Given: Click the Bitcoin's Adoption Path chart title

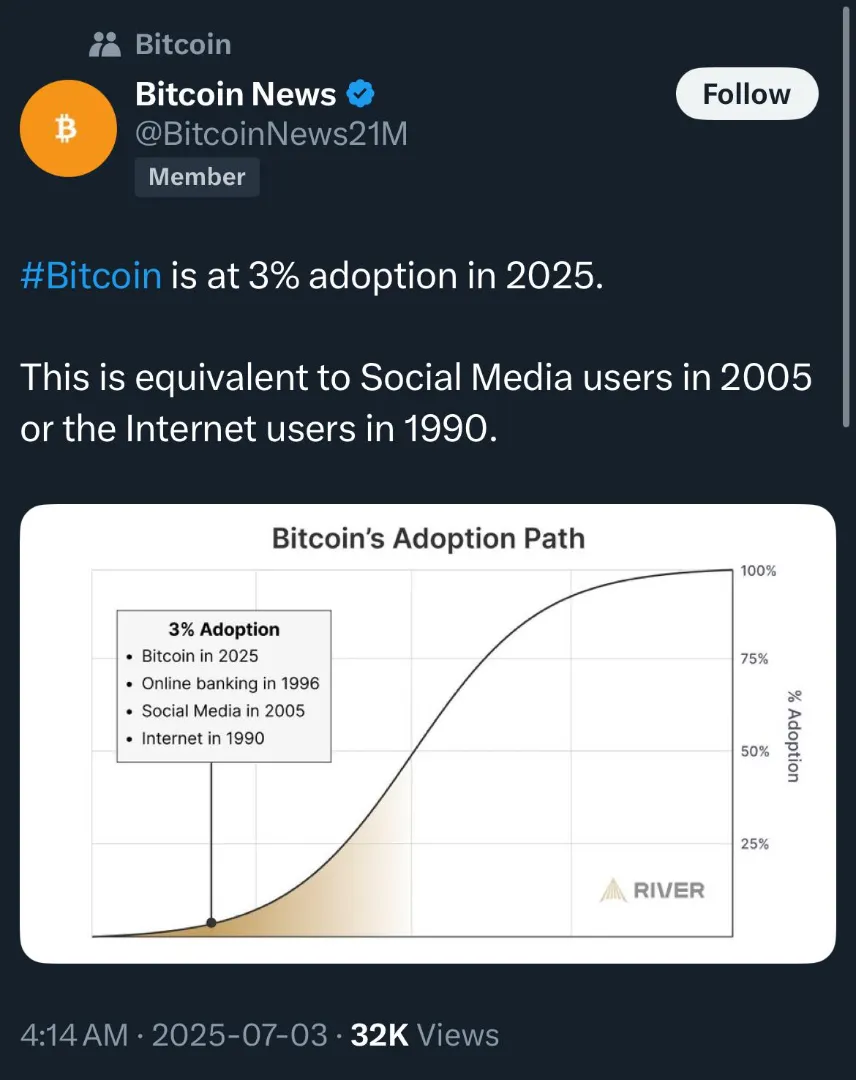Looking at the screenshot, I should [x=428, y=539].
